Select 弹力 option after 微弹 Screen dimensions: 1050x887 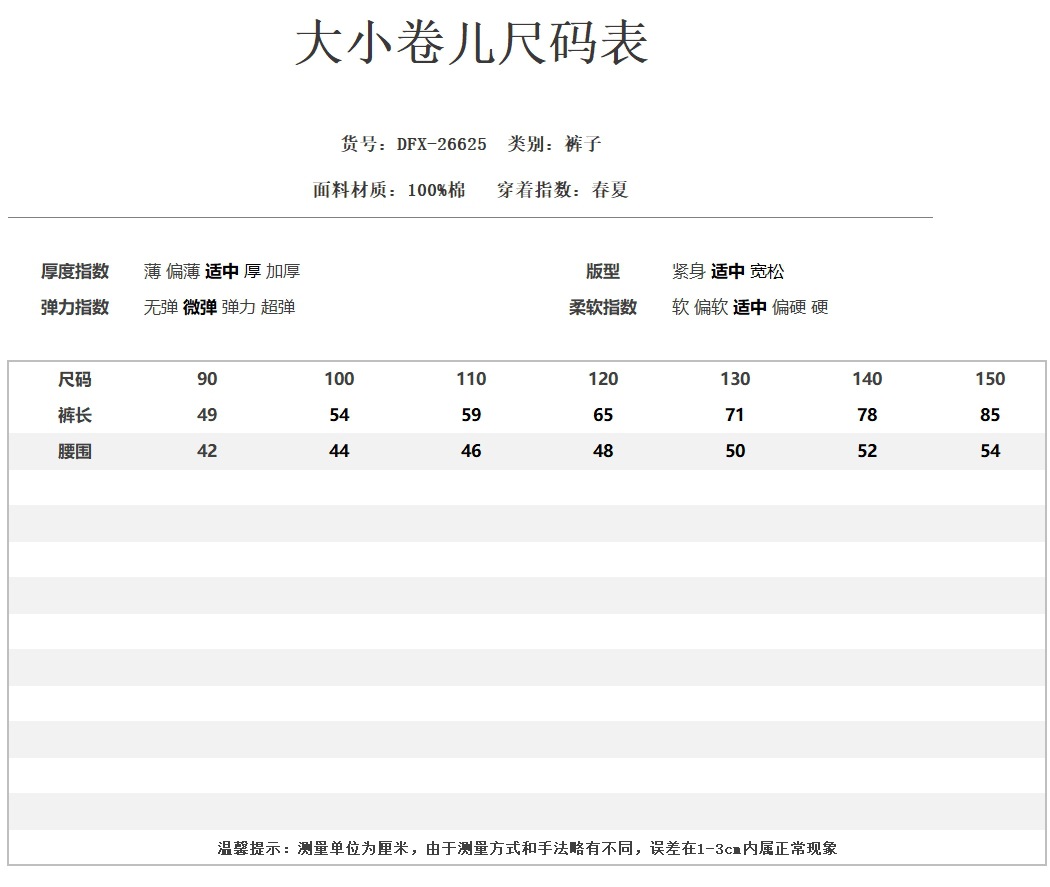(x=238, y=307)
